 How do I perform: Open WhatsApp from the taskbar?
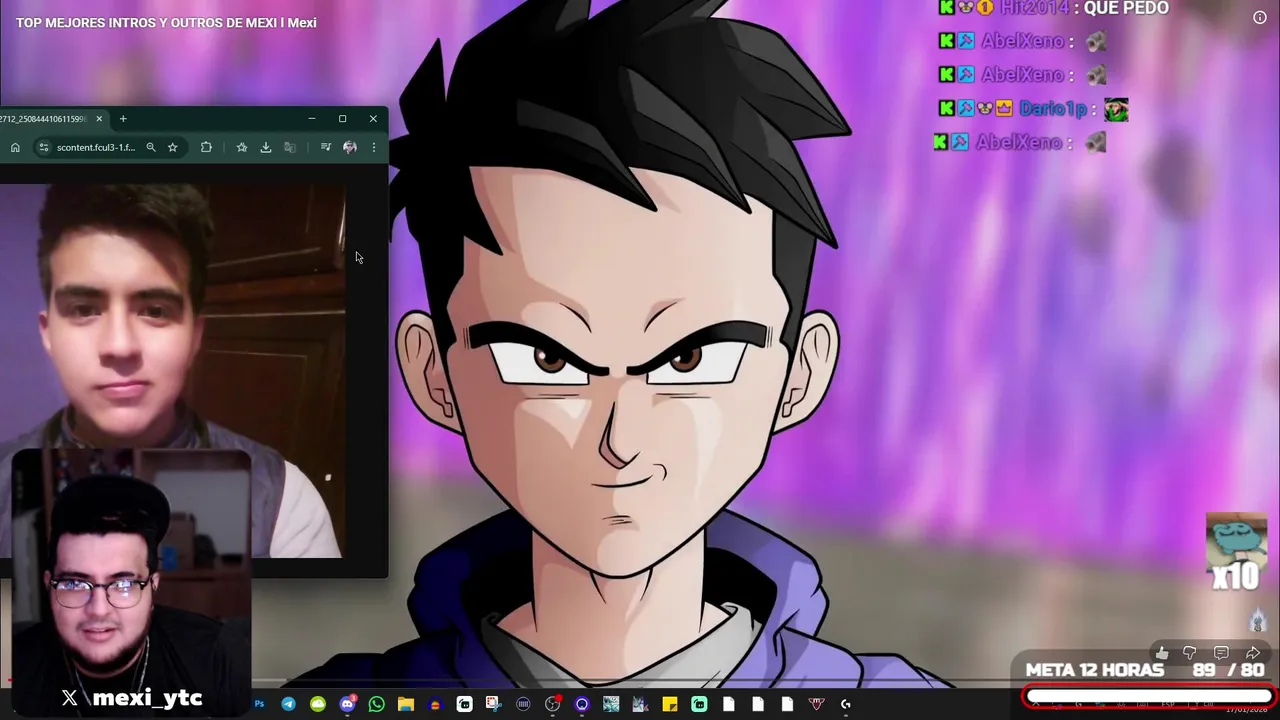(x=376, y=704)
